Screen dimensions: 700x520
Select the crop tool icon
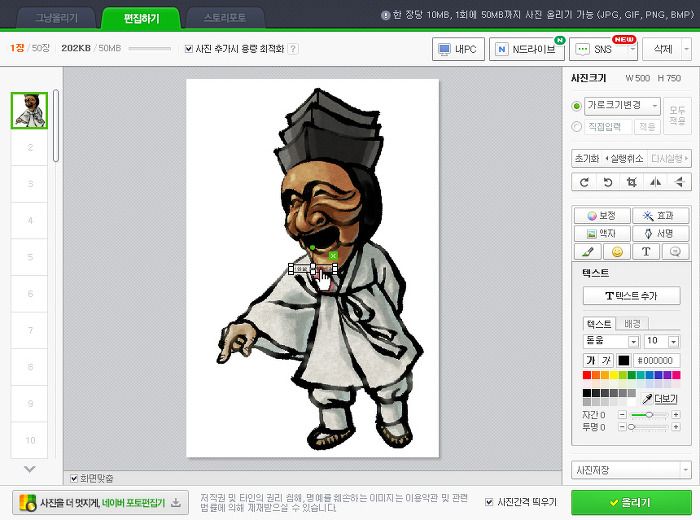631,182
